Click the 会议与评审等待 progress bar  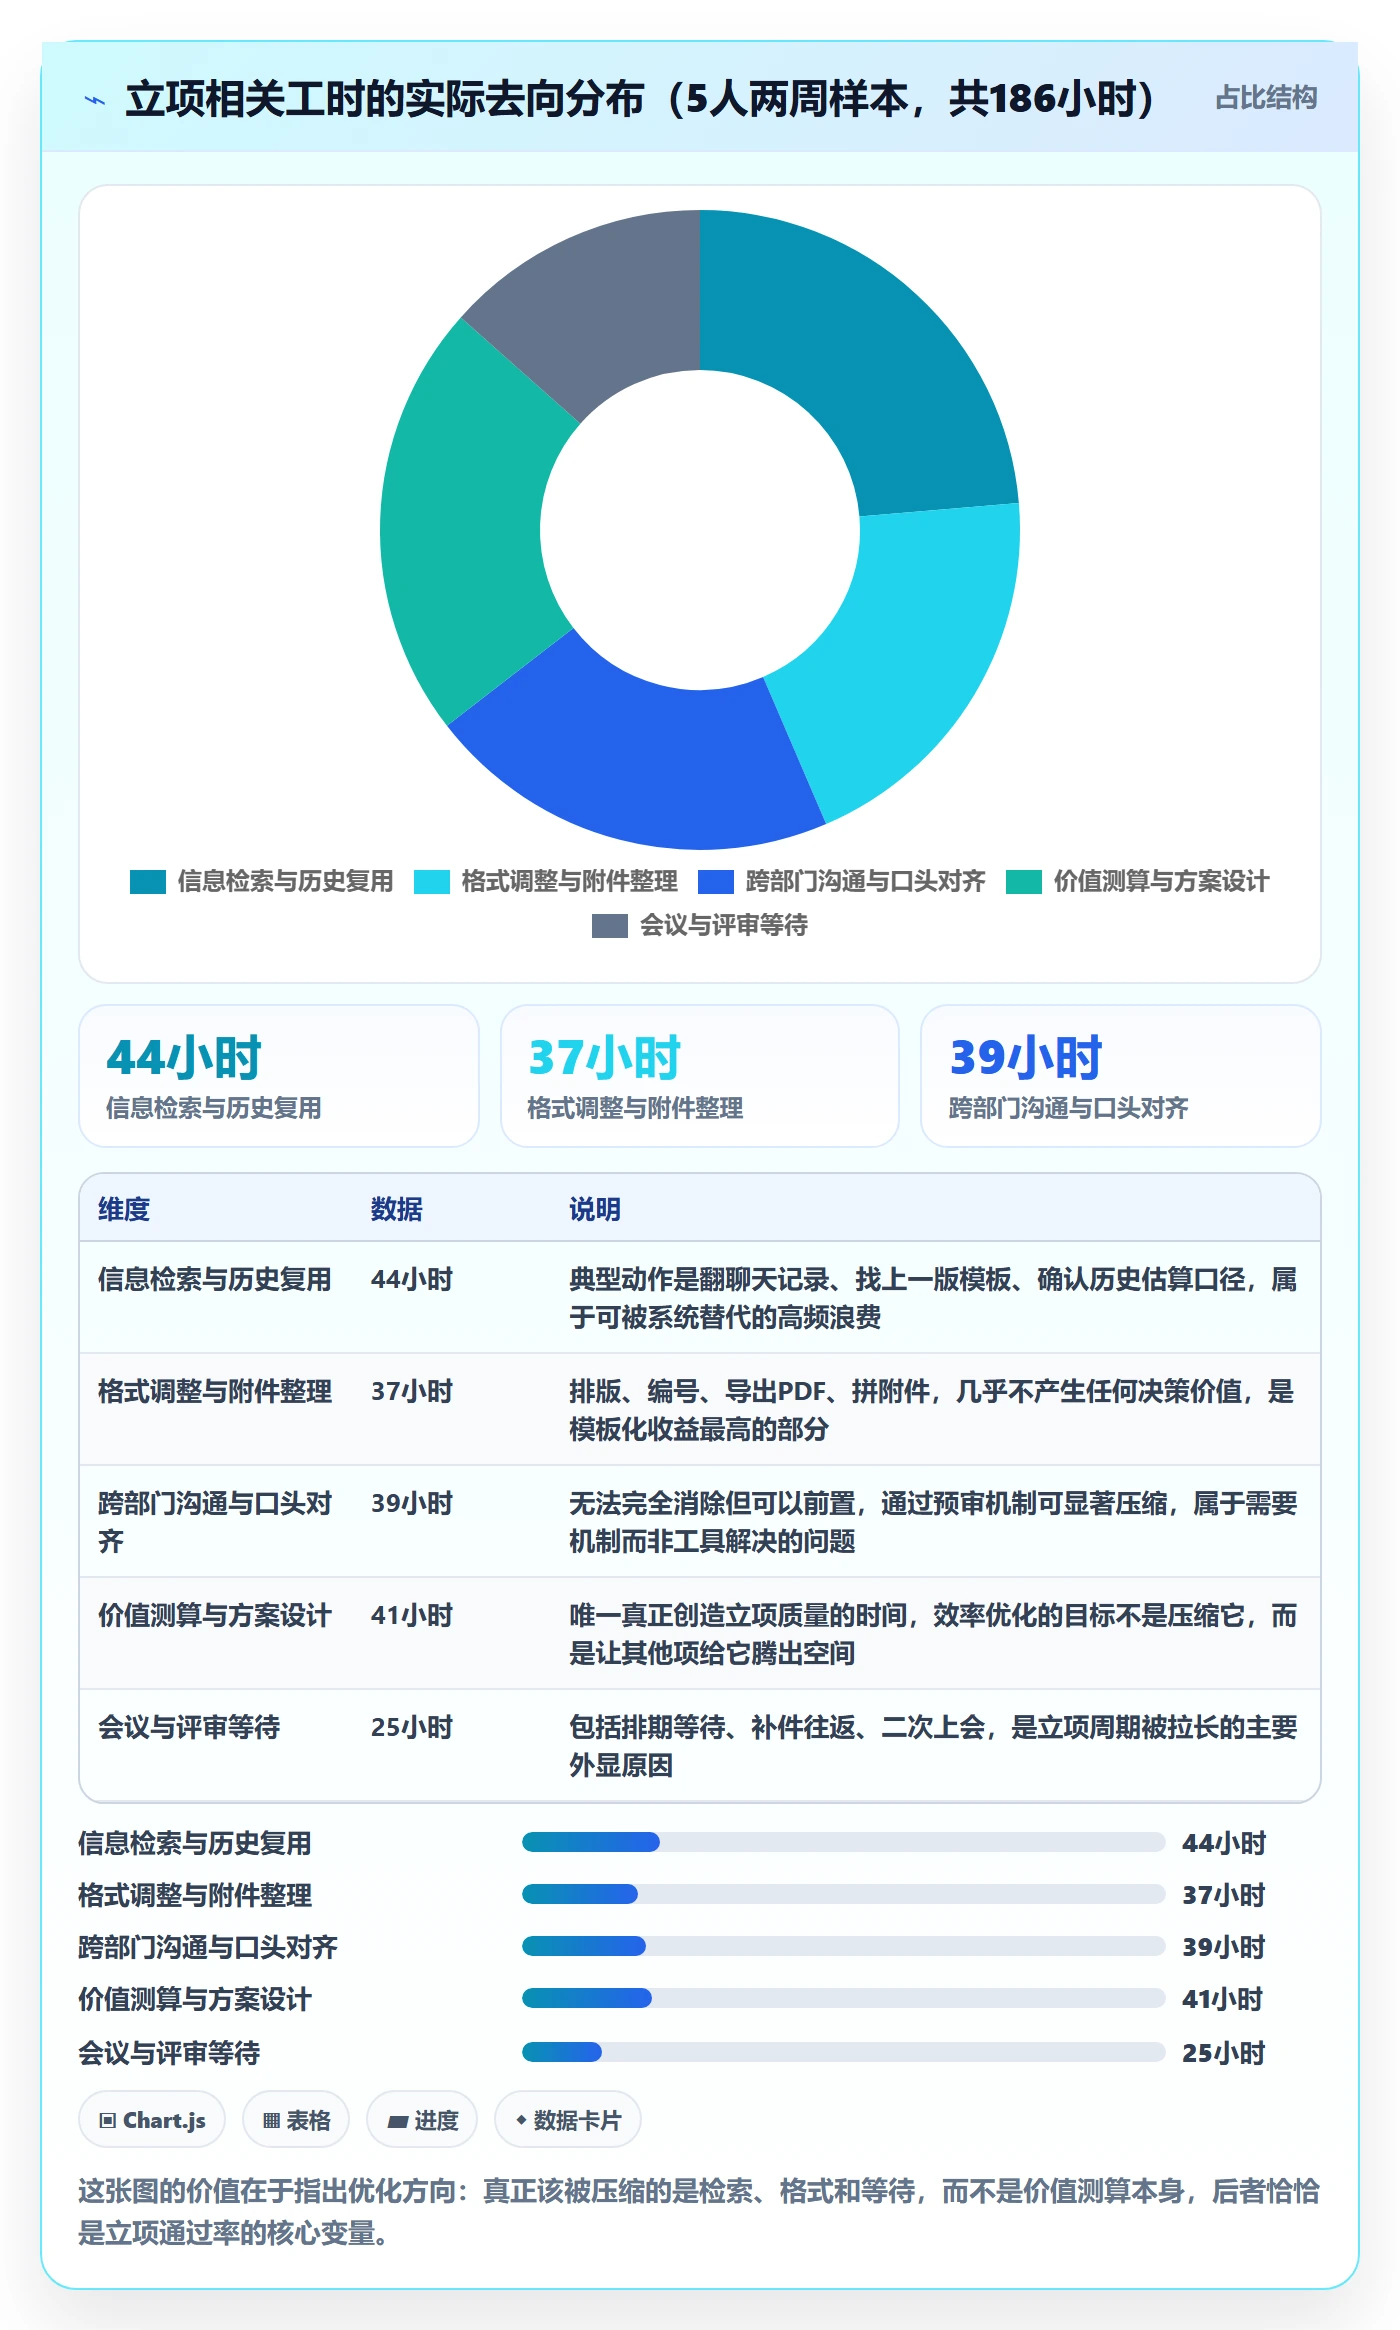point(844,2052)
